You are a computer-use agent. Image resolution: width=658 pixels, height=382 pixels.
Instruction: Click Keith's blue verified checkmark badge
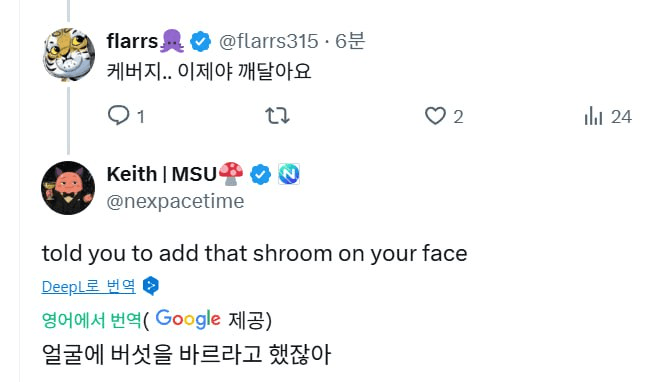click(260, 174)
